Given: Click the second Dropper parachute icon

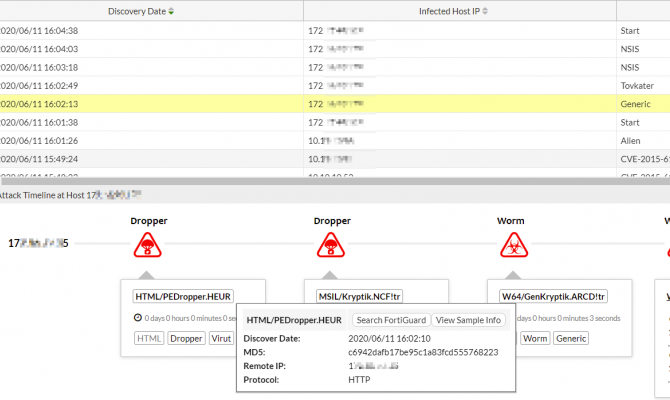Looking at the screenshot, I should pos(331,245).
